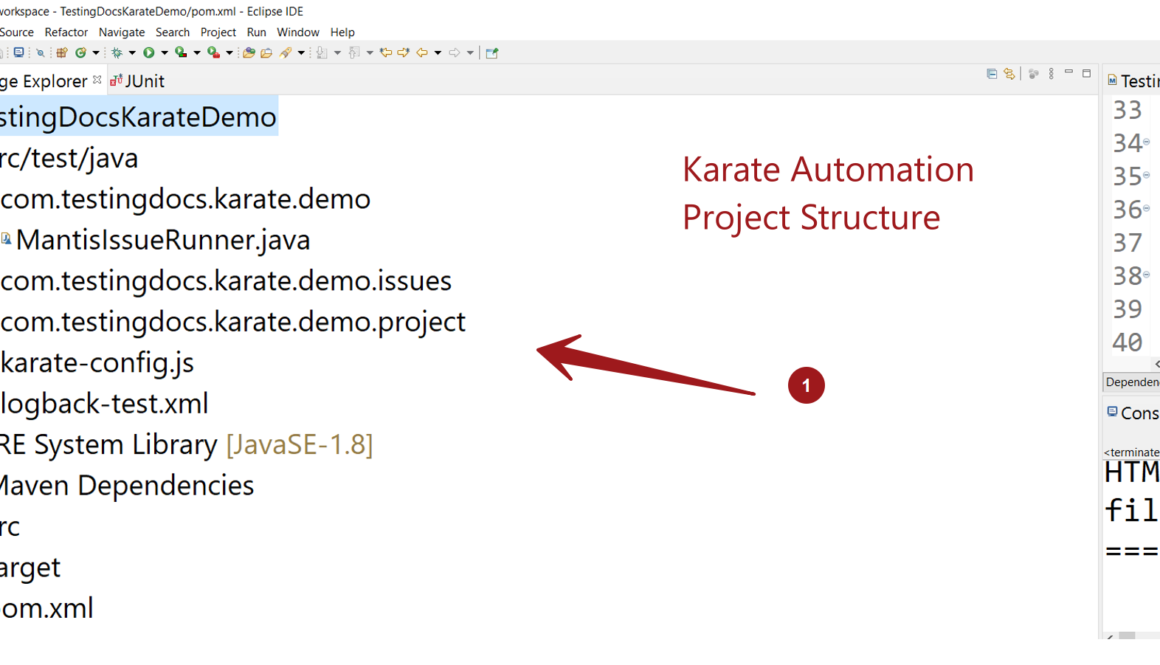Viewport: 1160px width, 665px height.
Task: Toggle Link with Editor in Package Explorer
Action: (x=1009, y=73)
